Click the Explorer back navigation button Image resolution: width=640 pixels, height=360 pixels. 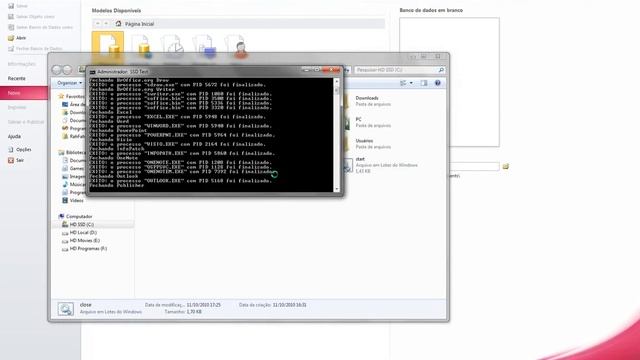coord(57,70)
